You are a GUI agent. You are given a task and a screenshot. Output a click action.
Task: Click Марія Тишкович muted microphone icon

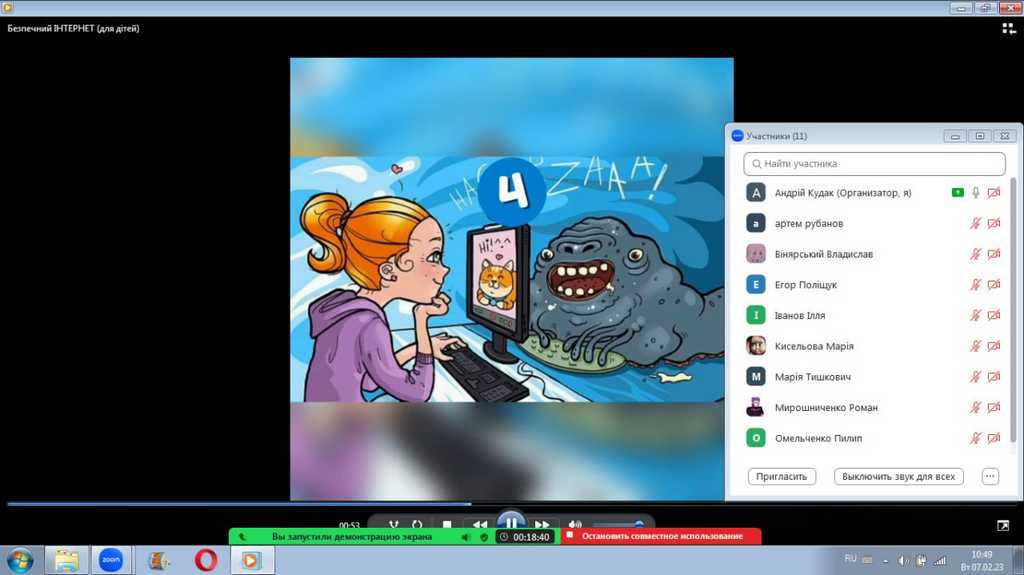click(x=976, y=377)
